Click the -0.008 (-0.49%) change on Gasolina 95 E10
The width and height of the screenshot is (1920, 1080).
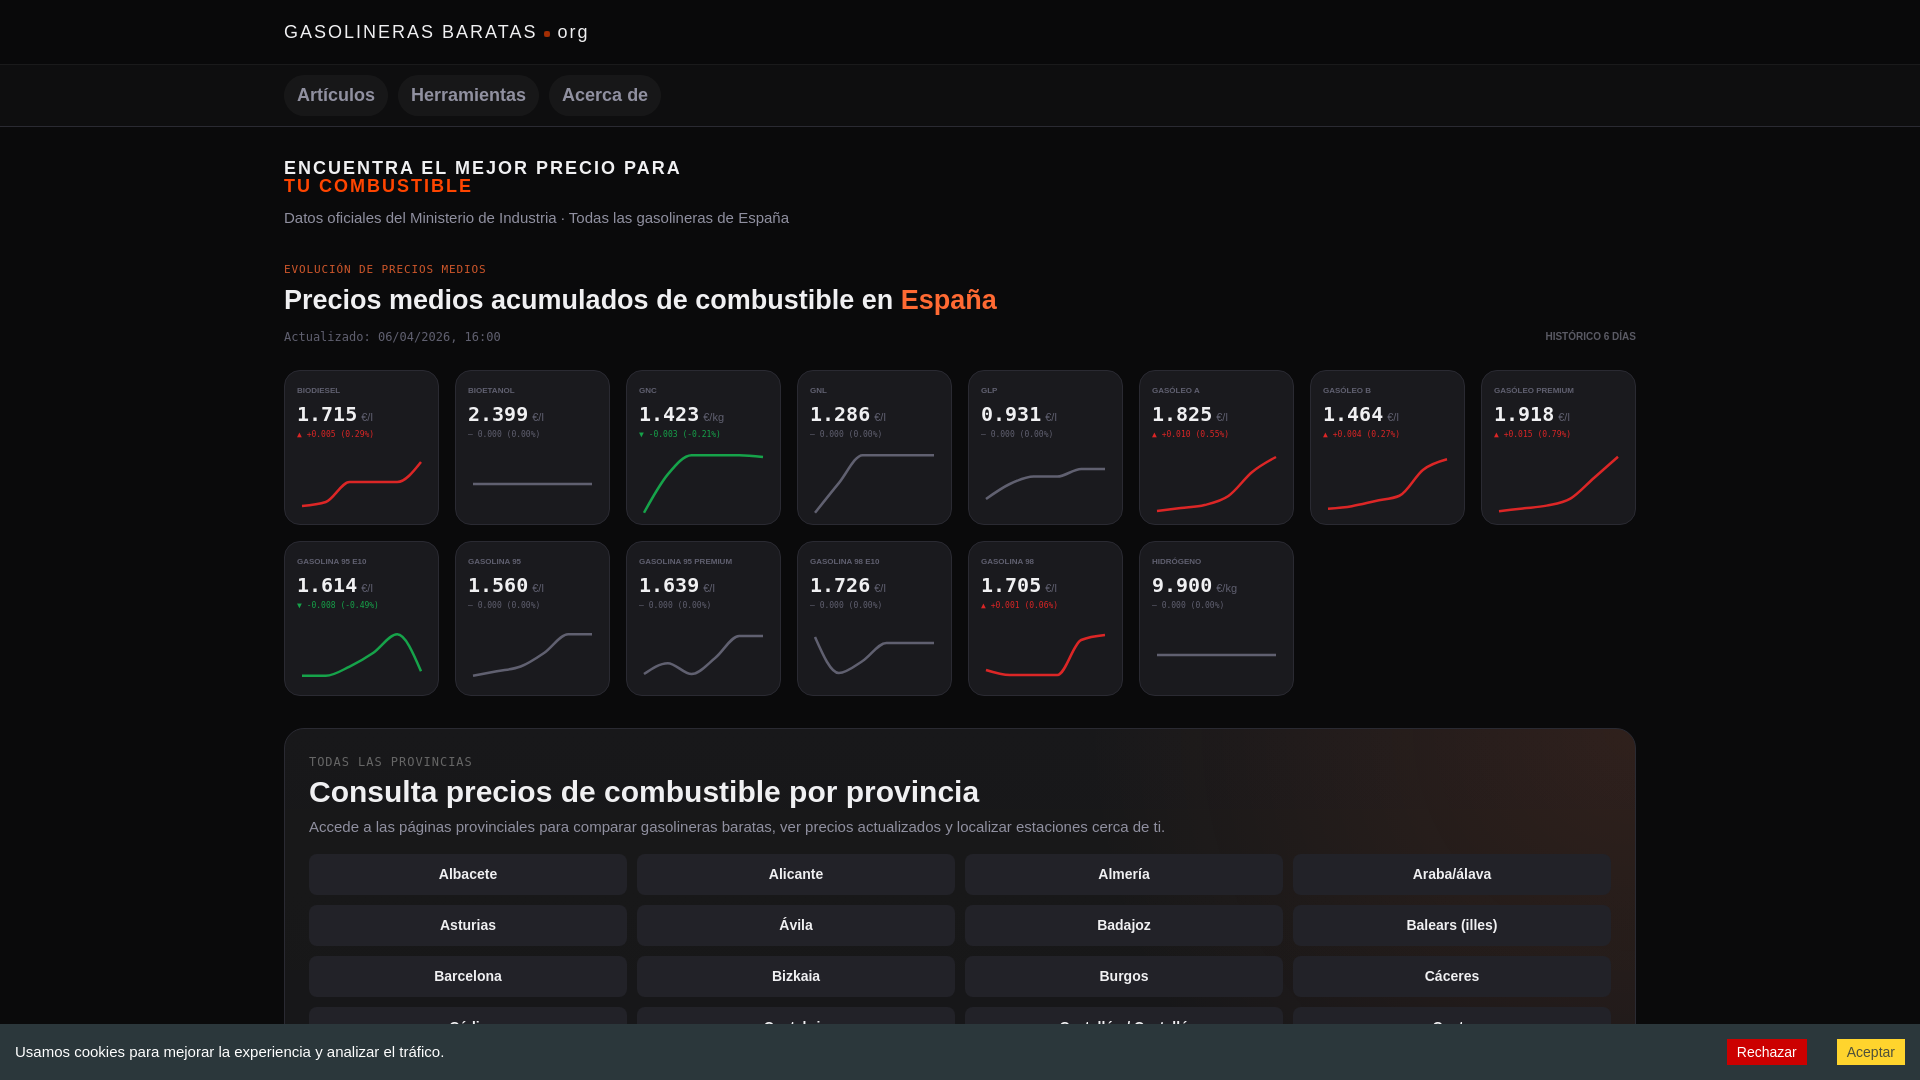pos(338,605)
